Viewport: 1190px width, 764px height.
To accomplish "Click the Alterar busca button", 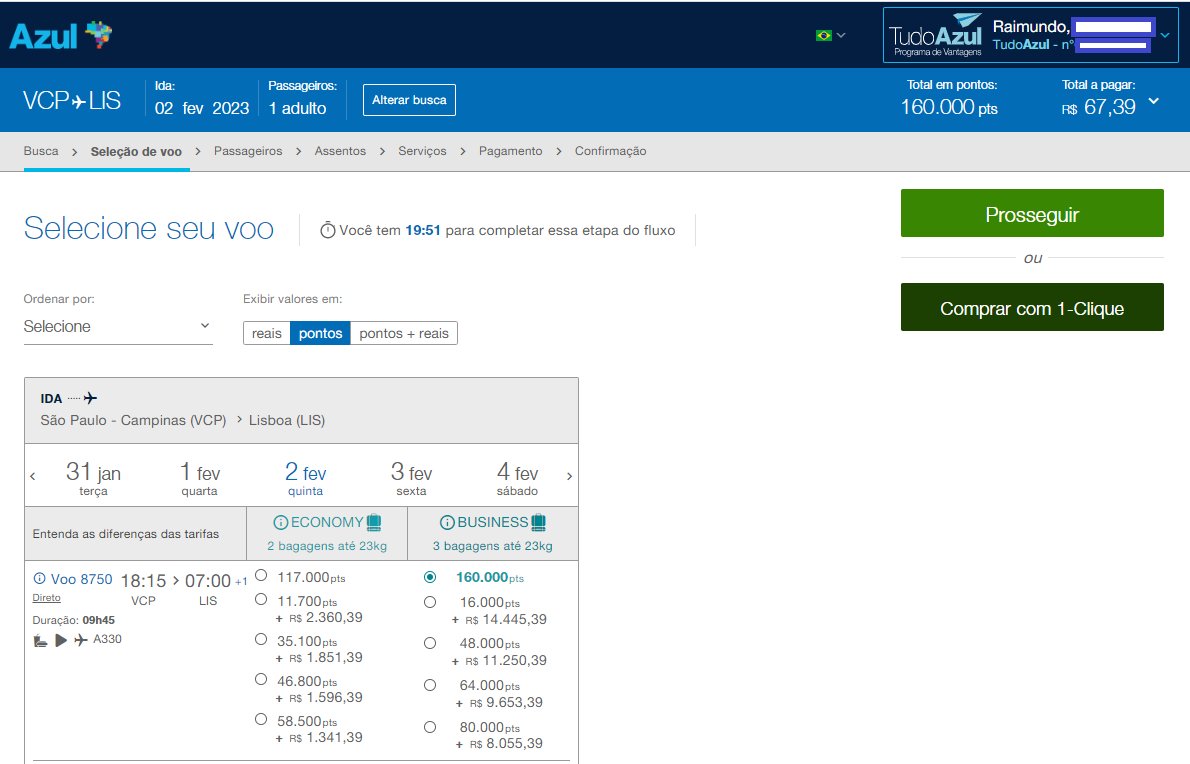I will pyautogui.click(x=409, y=100).
